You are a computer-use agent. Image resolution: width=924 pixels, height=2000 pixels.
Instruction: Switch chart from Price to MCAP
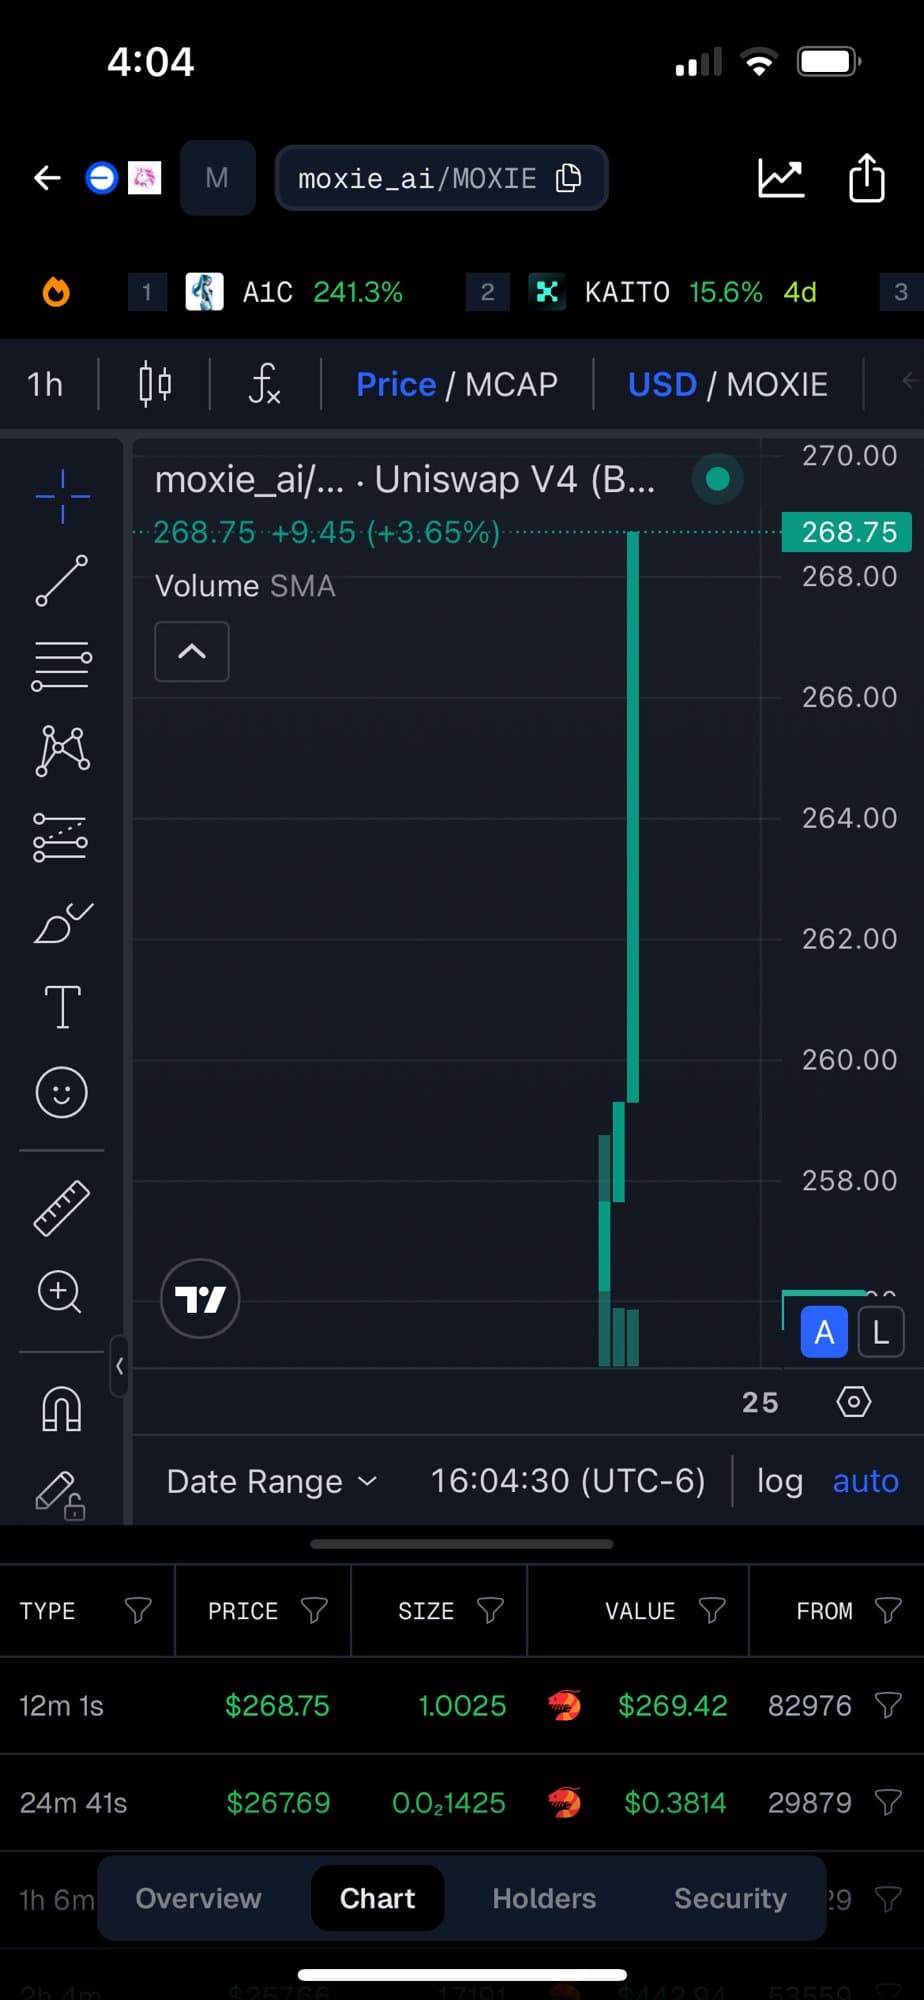coord(511,384)
